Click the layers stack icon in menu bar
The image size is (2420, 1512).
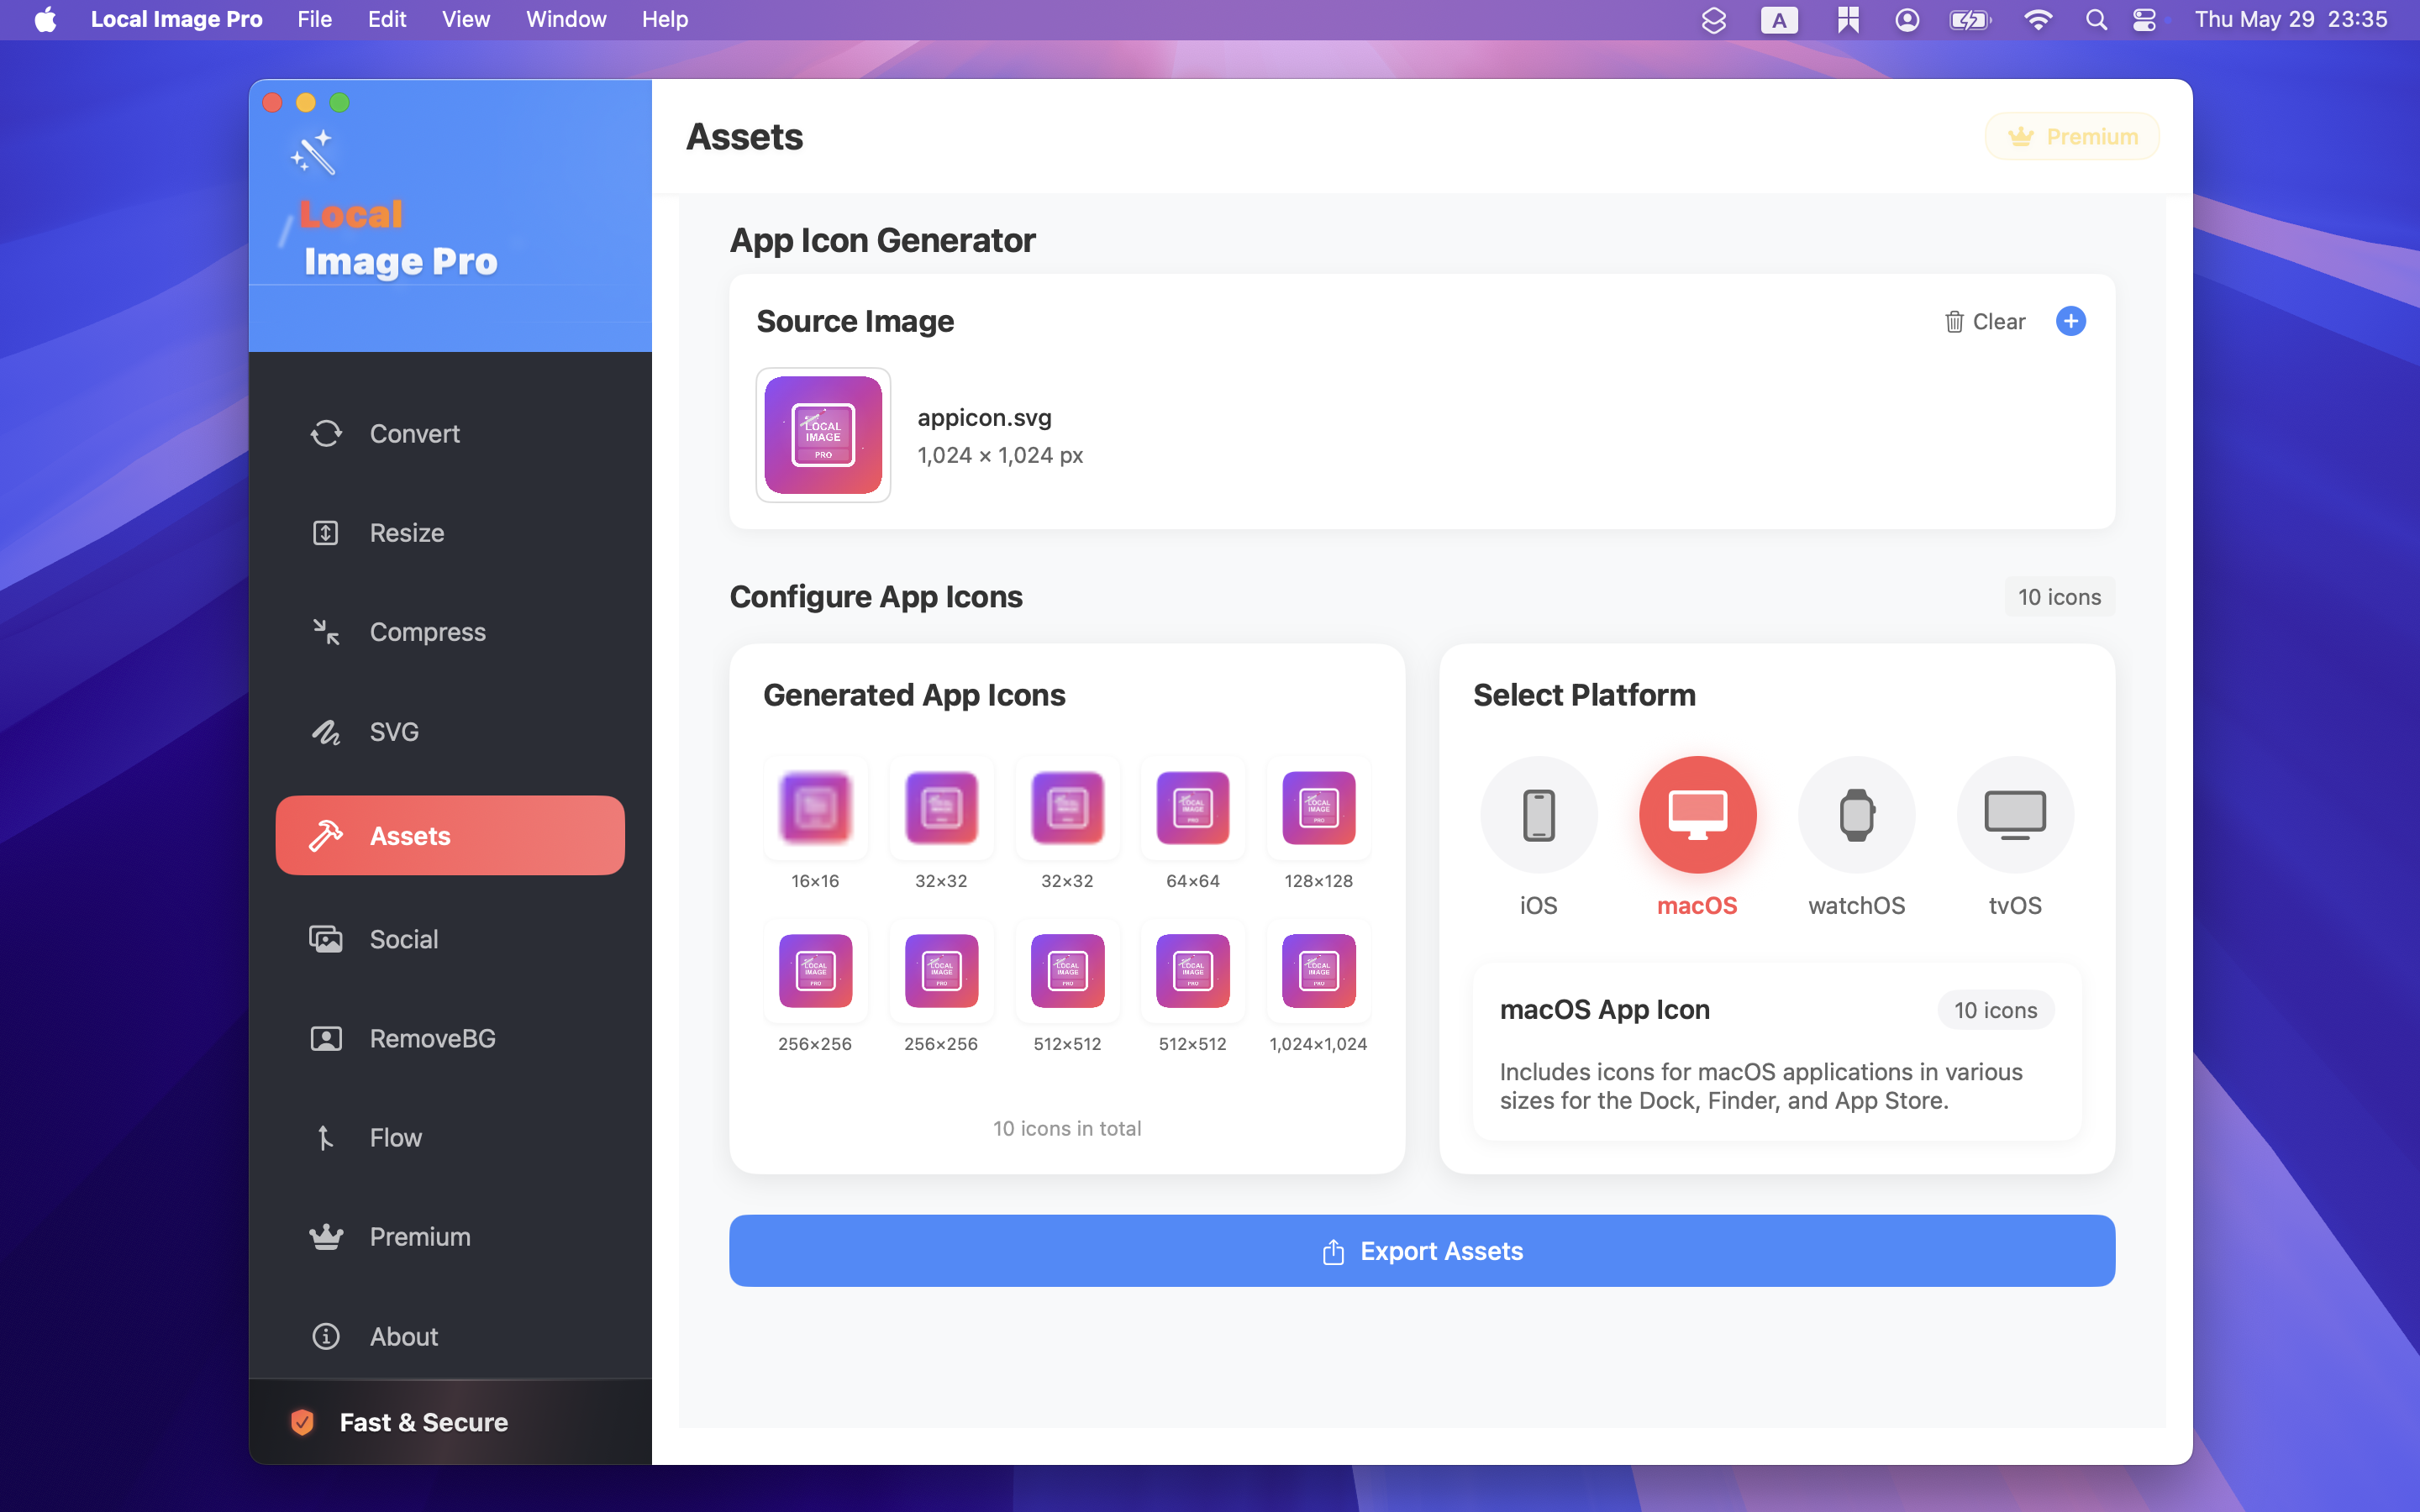coord(1714,19)
